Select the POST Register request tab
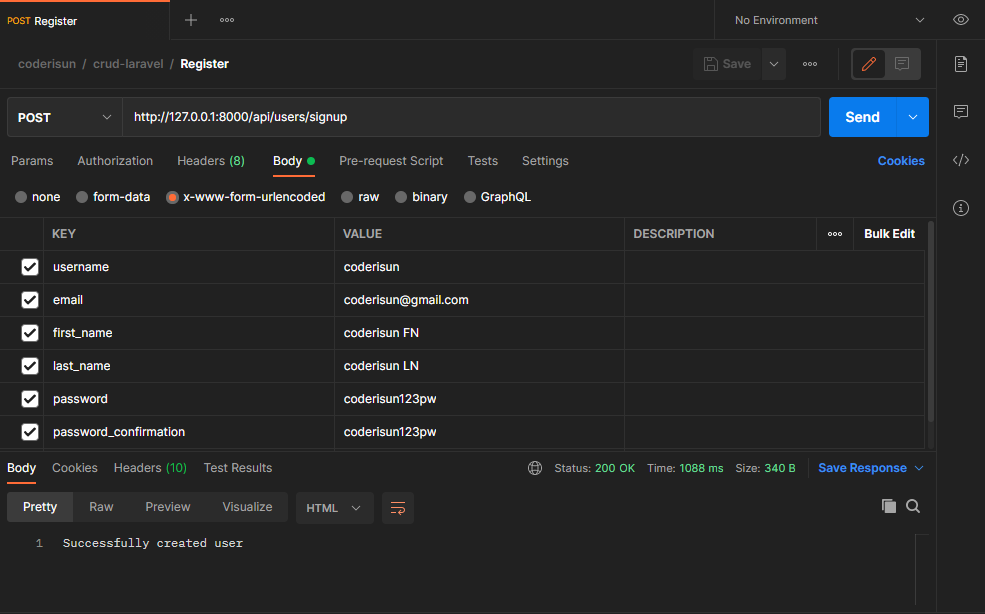Image resolution: width=985 pixels, height=614 pixels. [84, 21]
